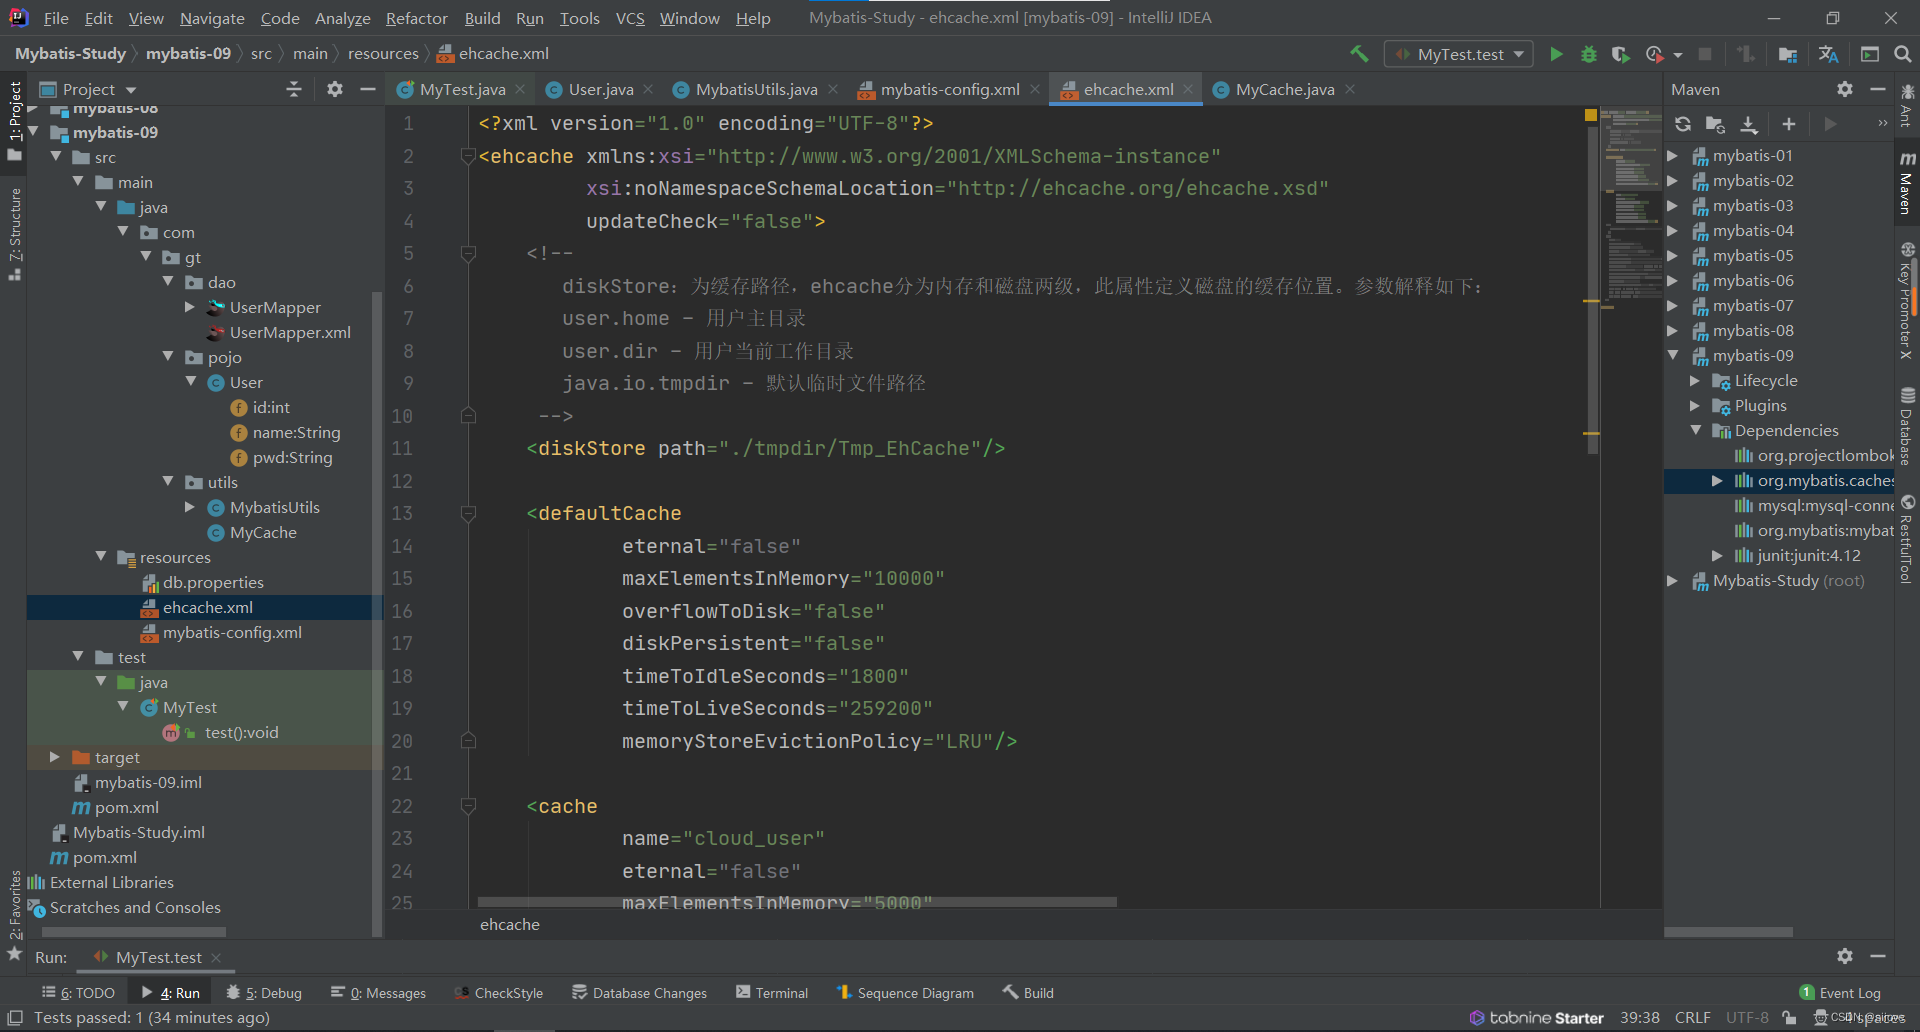Toggle the Favorites tool window stripe button

pos(14,916)
